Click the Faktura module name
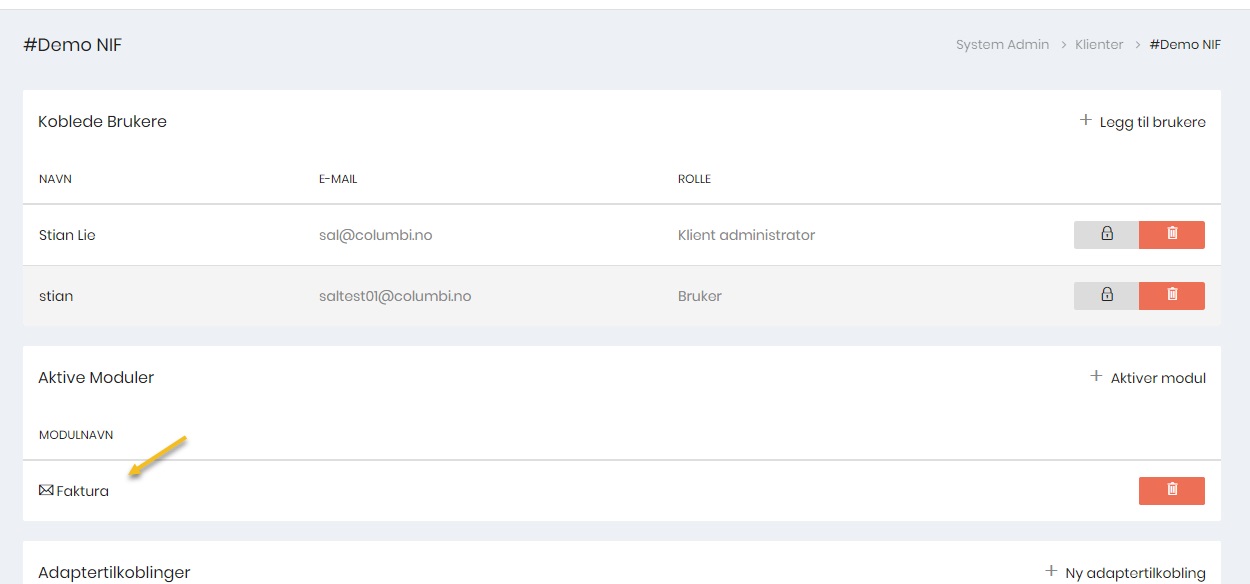The image size is (1250, 584). coord(83,491)
